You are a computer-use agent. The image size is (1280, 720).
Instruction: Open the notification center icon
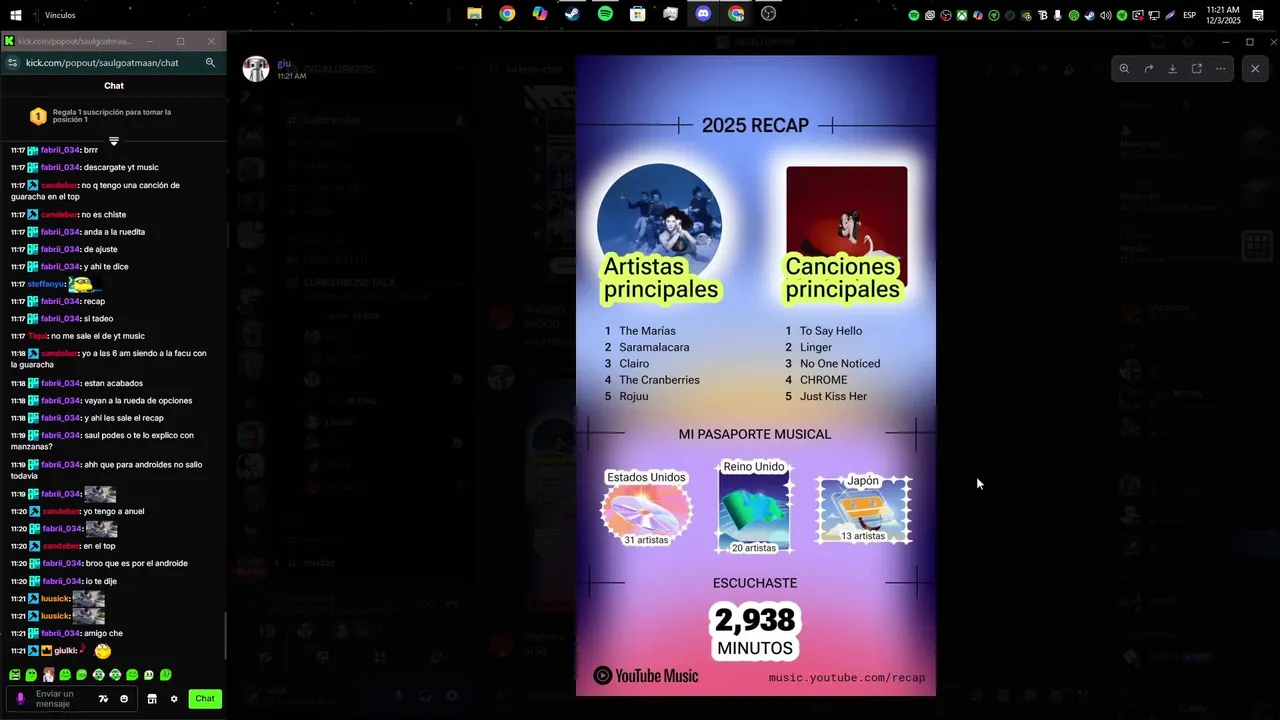(x=1258, y=15)
